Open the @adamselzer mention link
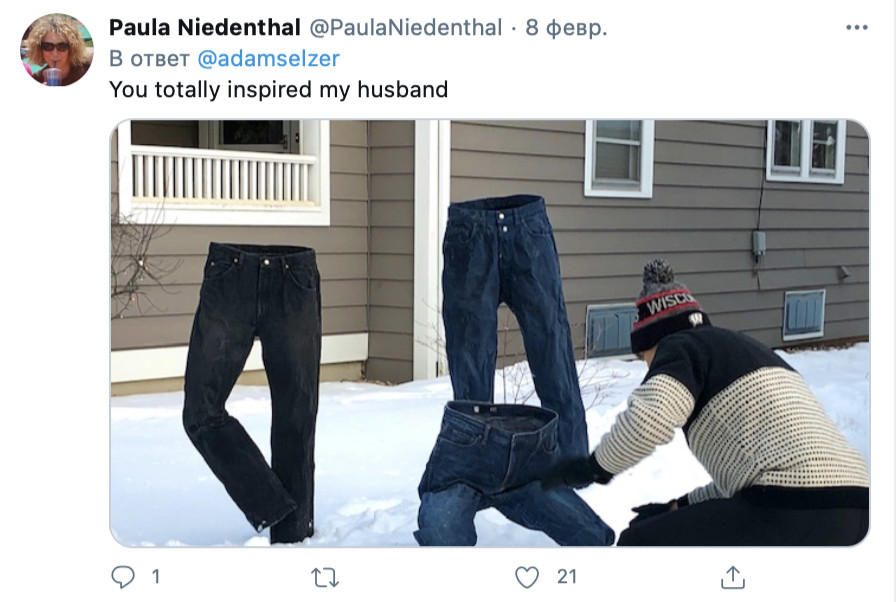The height and width of the screenshot is (602, 896). click(269, 58)
